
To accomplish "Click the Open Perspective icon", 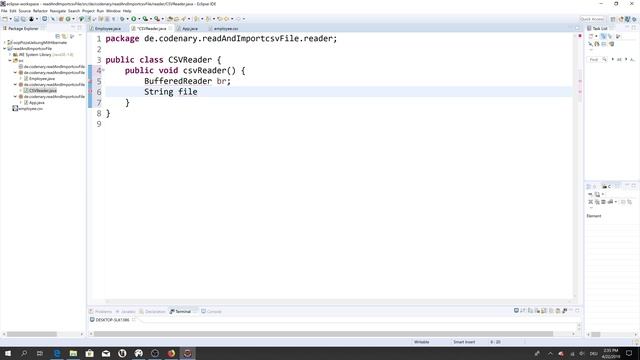I will [613, 19].
